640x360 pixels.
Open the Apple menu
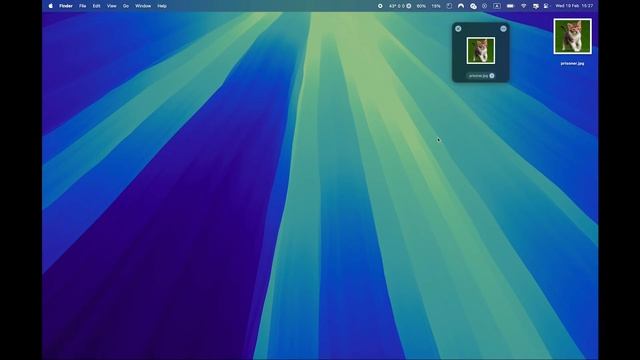pos(51,6)
